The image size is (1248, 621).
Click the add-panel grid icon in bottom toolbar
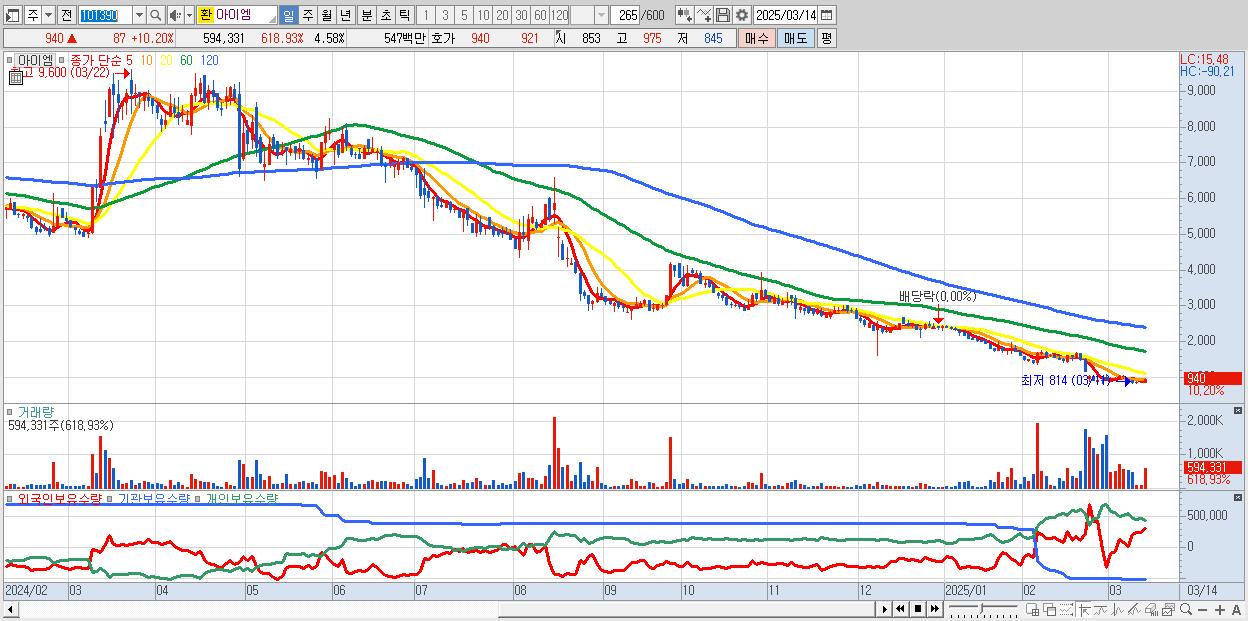[x=1032, y=609]
